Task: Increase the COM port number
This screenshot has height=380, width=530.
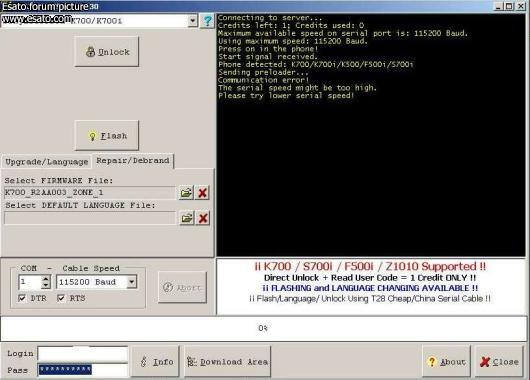Action: click(x=46, y=279)
